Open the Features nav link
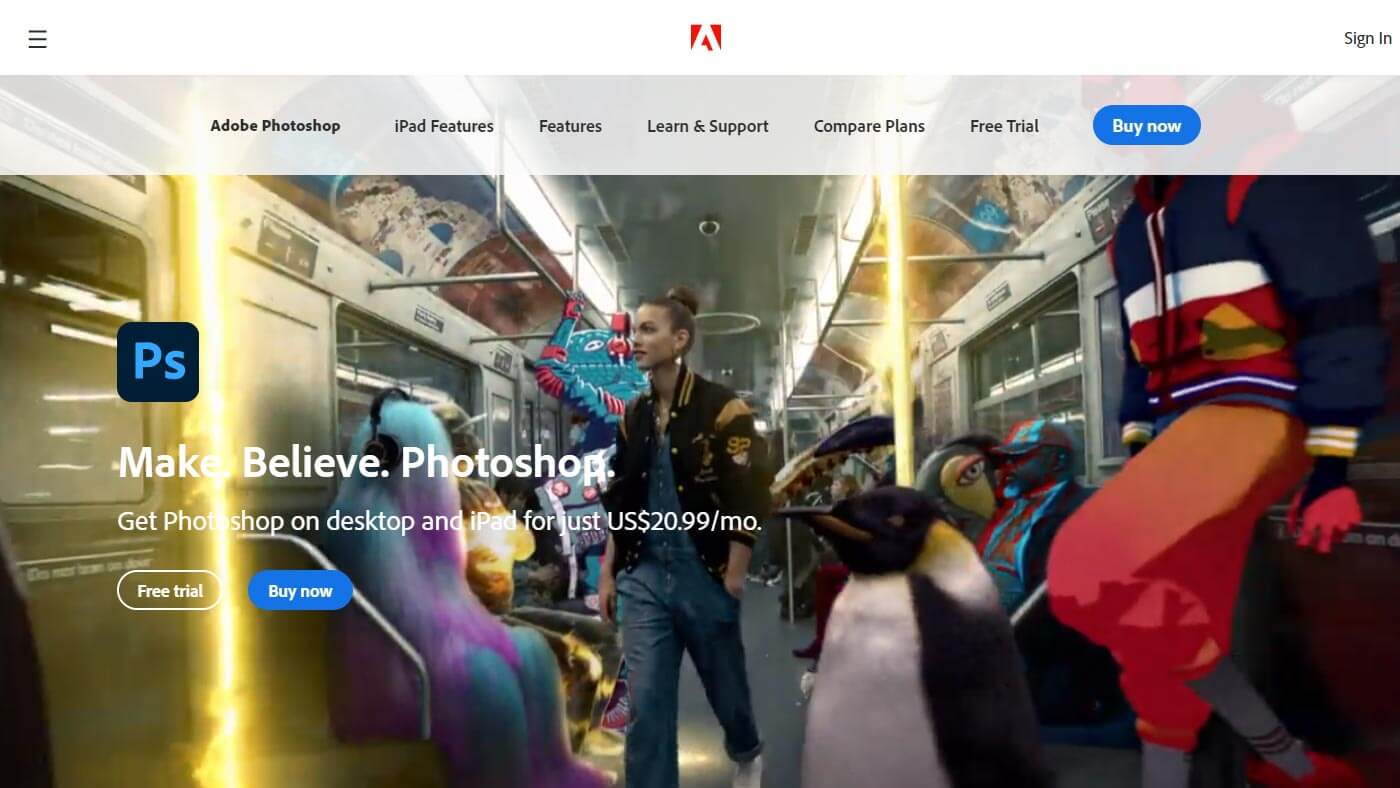The image size is (1400, 788). (570, 126)
